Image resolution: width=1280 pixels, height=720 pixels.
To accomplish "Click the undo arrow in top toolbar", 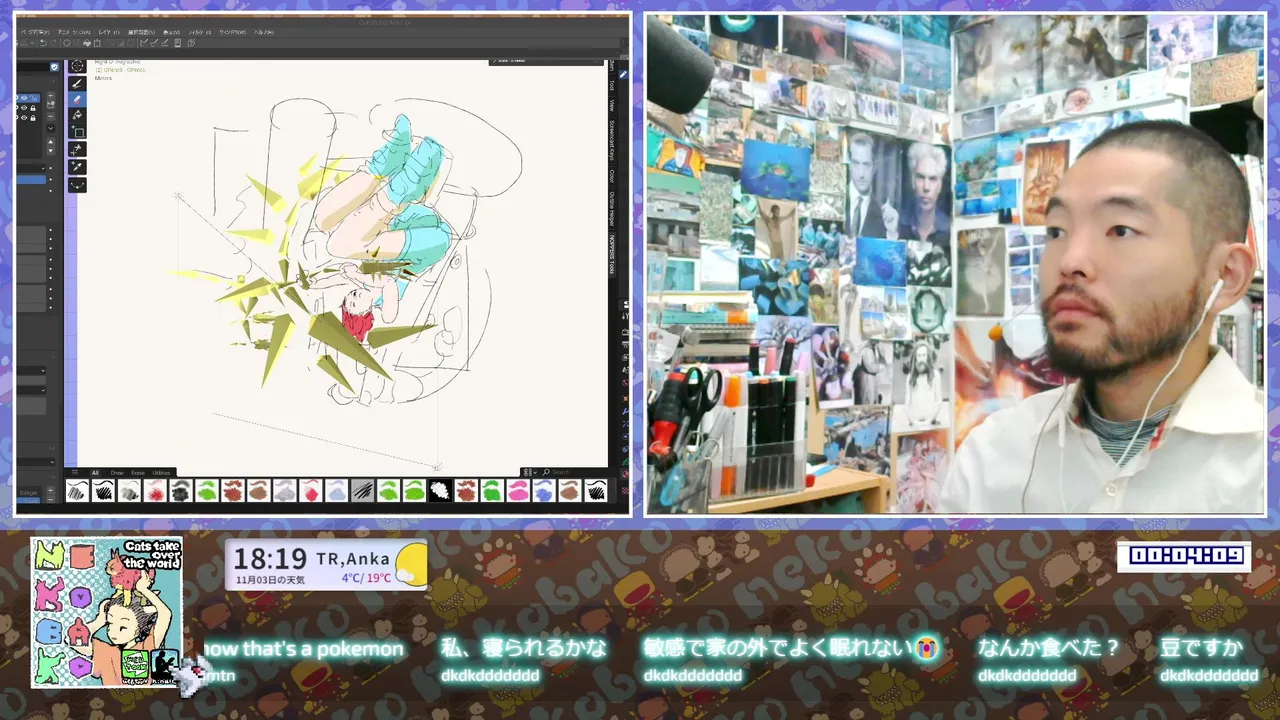I will [x=43, y=43].
